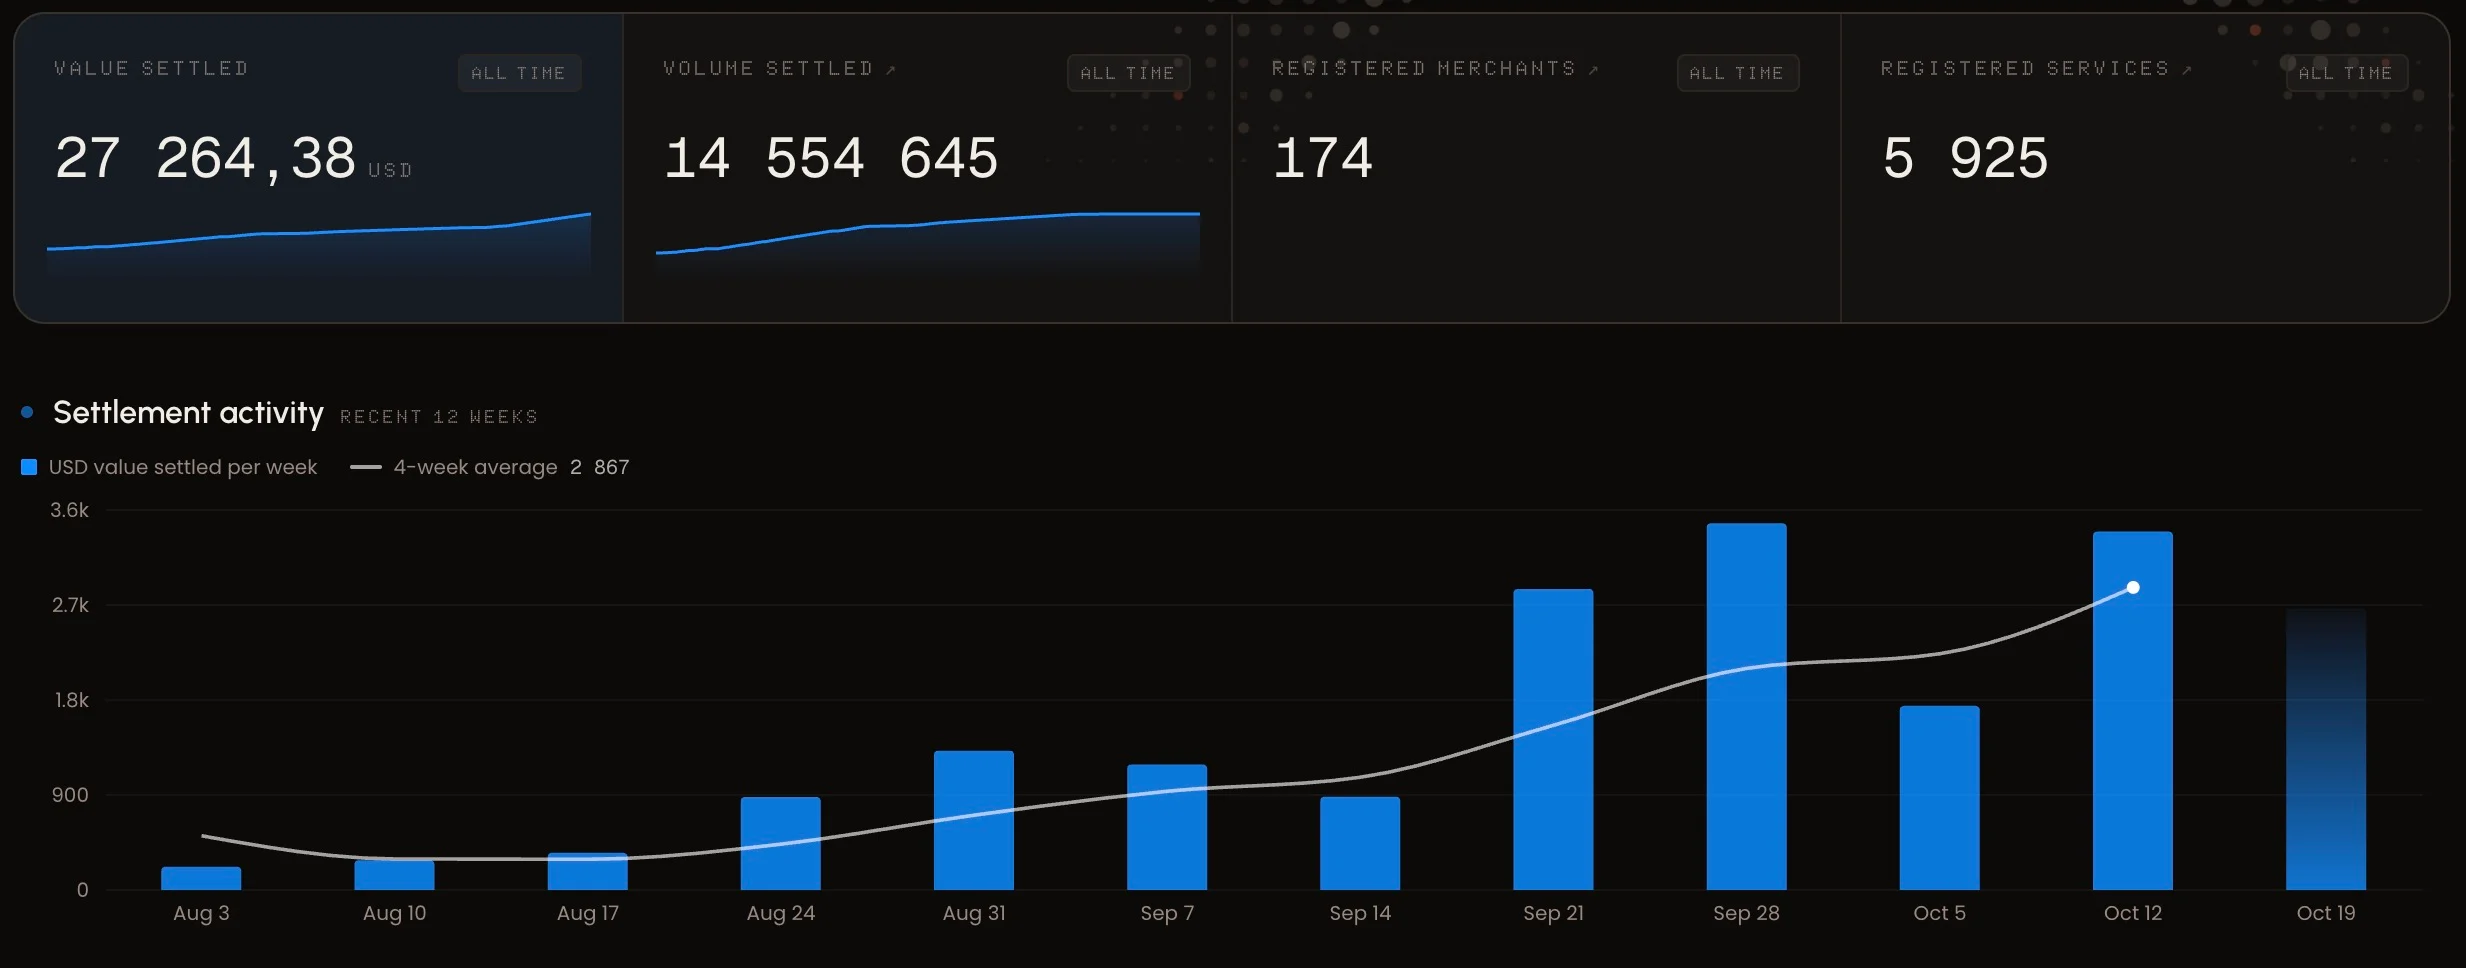Select the Sep 28 bar in chart
Image resolution: width=2466 pixels, height=968 pixels.
pos(1746,706)
